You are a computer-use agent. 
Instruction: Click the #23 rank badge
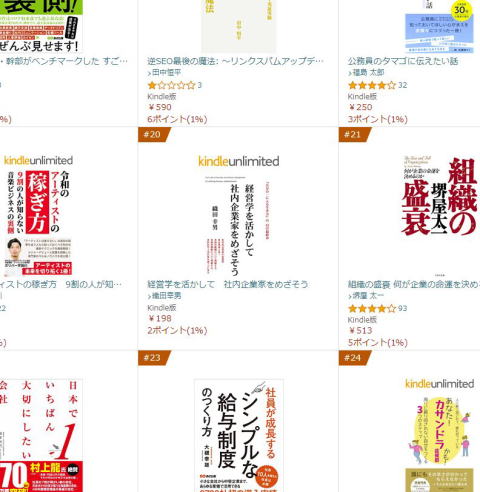click(154, 358)
